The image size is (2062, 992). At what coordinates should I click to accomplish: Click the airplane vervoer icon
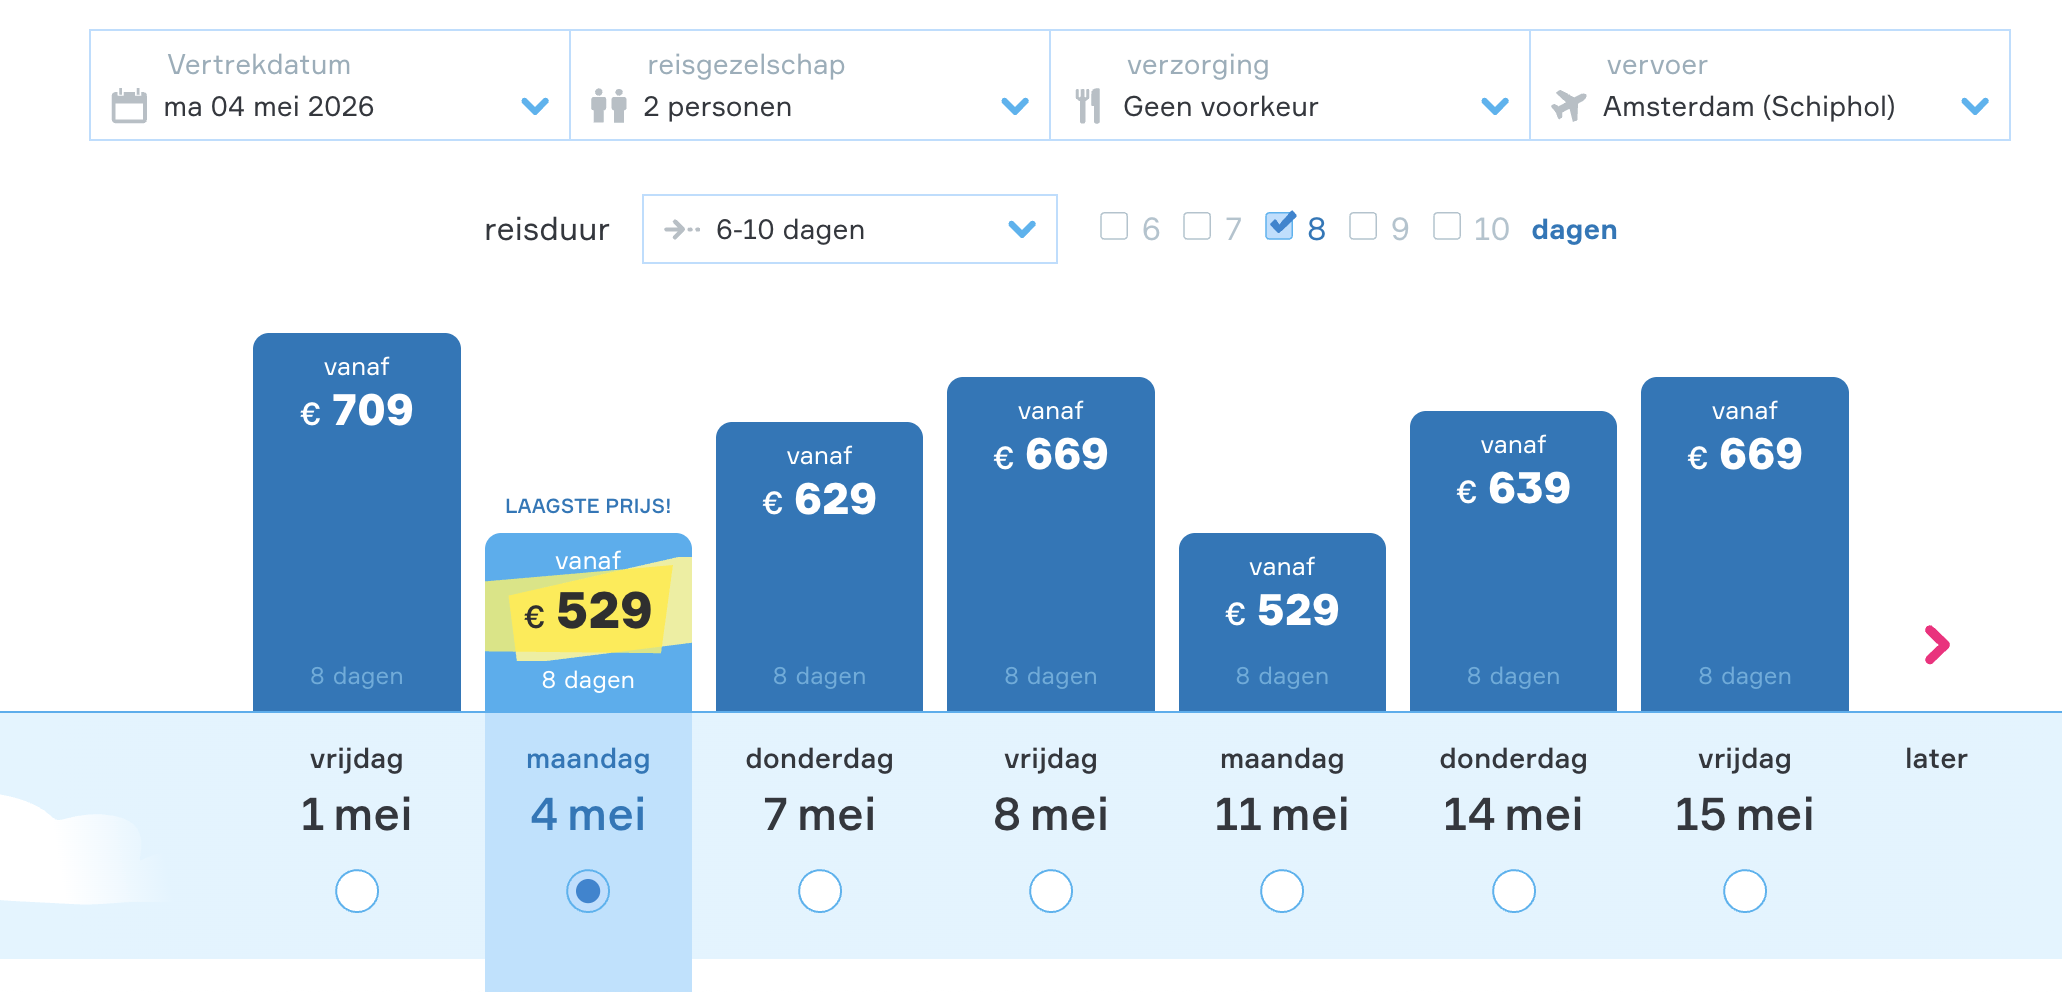coord(1568,106)
